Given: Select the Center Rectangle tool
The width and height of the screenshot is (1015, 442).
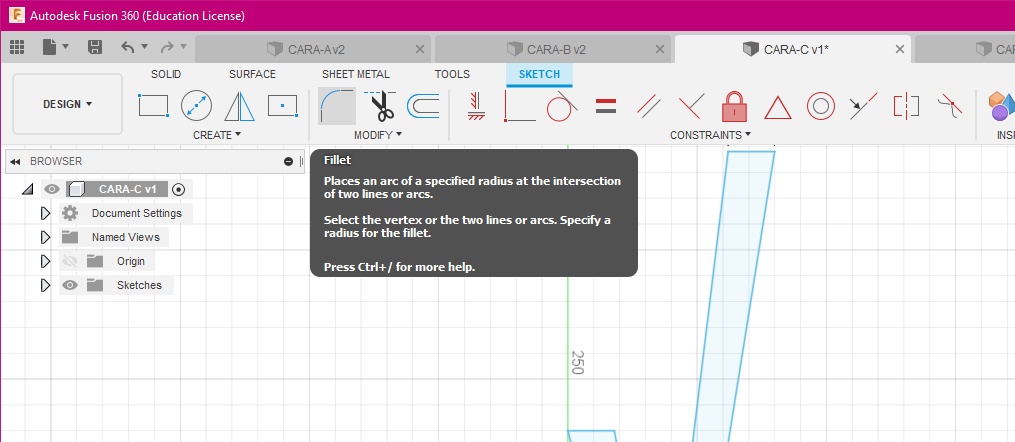Looking at the screenshot, I should point(282,105).
